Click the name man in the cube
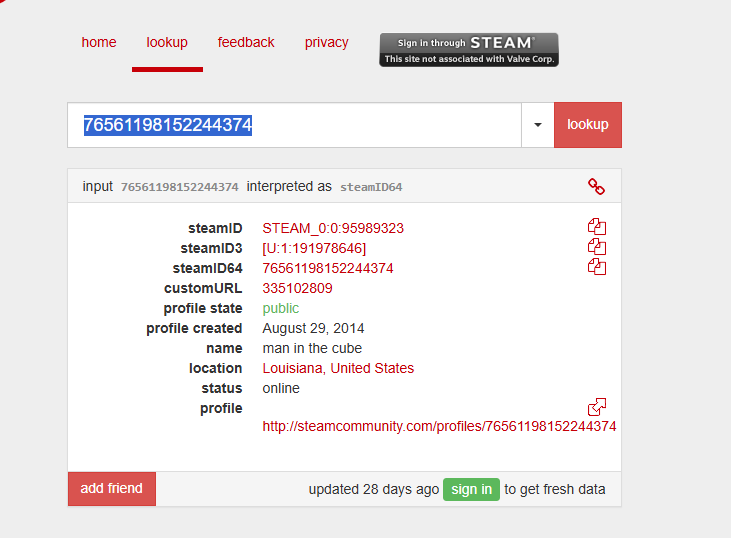This screenshot has width=731, height=538. [x=312, y=348]
